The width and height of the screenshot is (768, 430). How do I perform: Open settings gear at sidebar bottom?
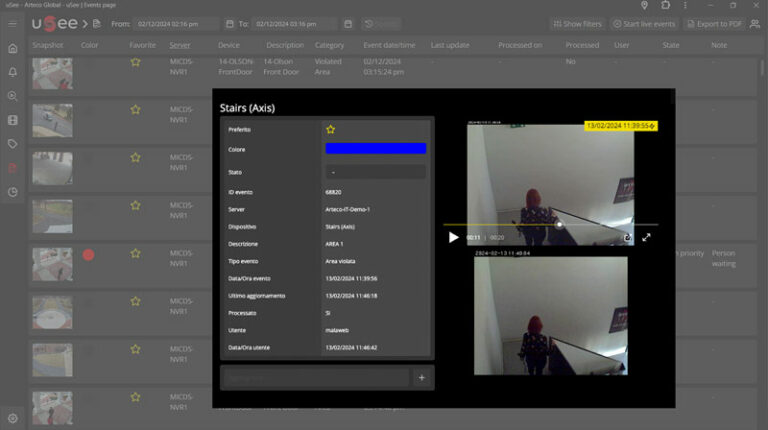pyautogui.click(x=12, y=418)
